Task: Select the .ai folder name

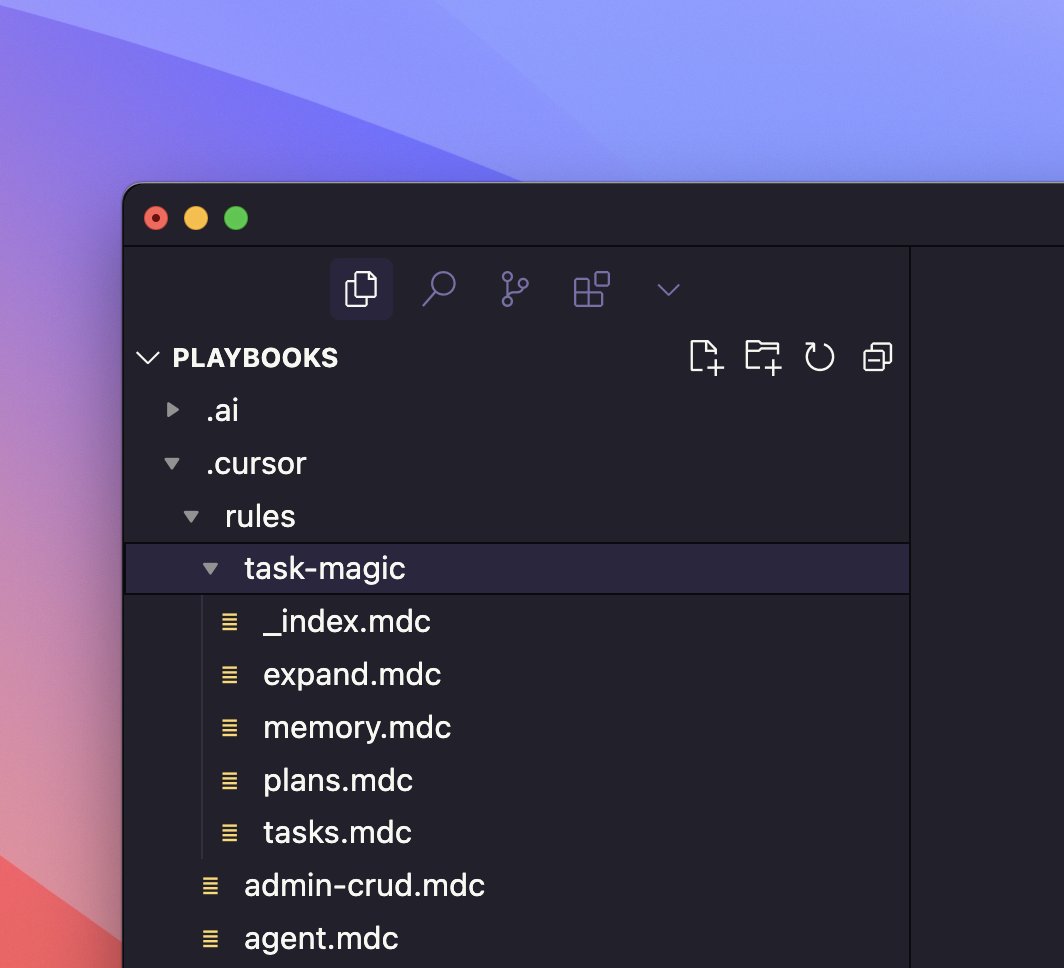Action: point(223,410)
